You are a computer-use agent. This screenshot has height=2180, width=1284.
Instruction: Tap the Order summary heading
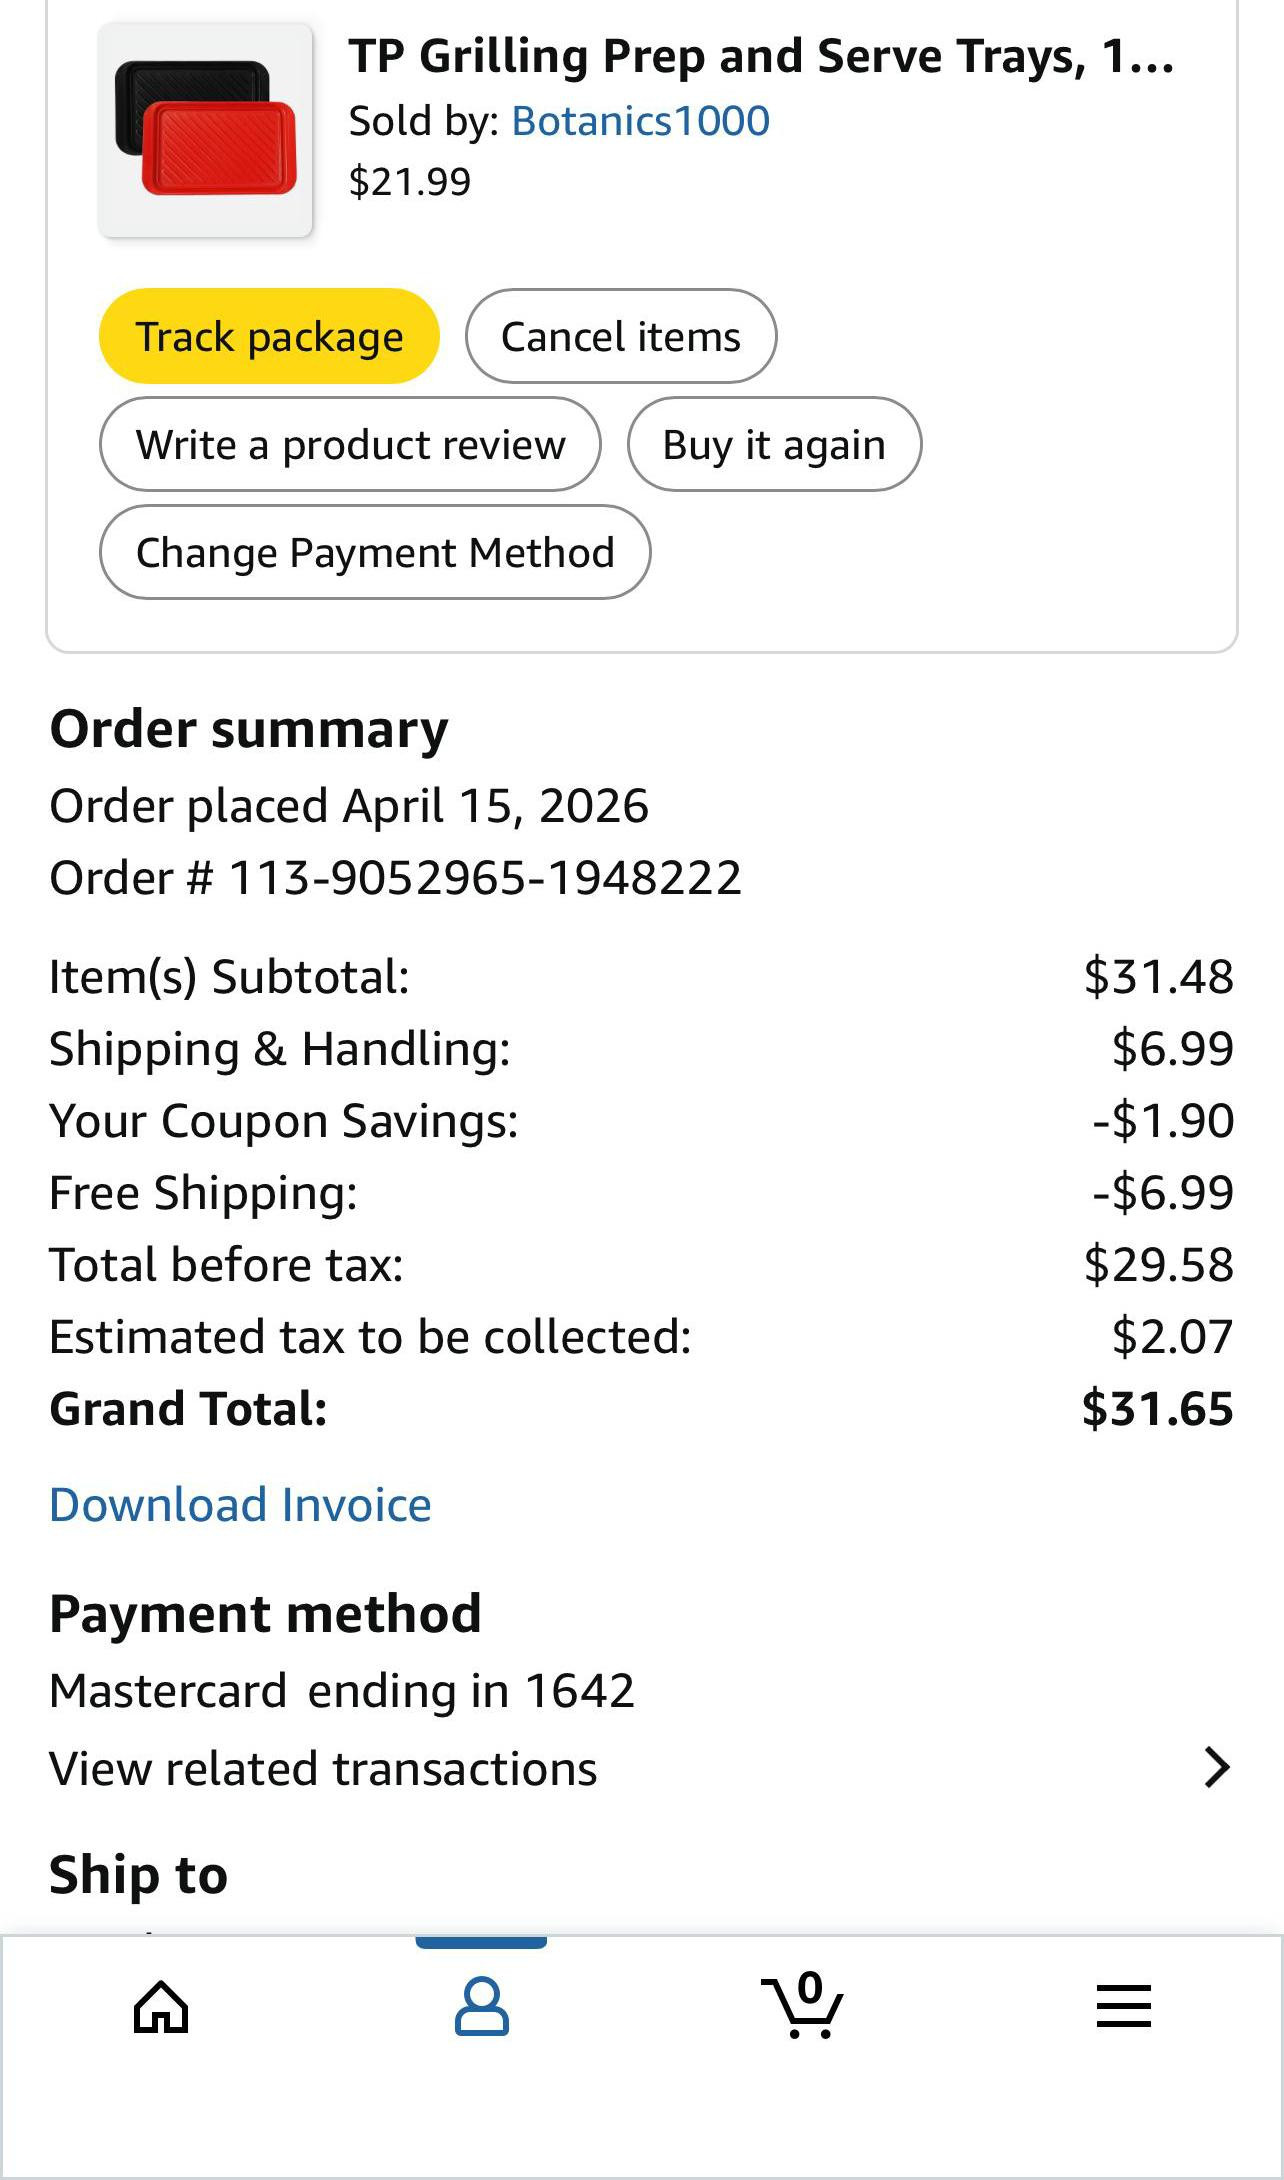coord(249,729)
